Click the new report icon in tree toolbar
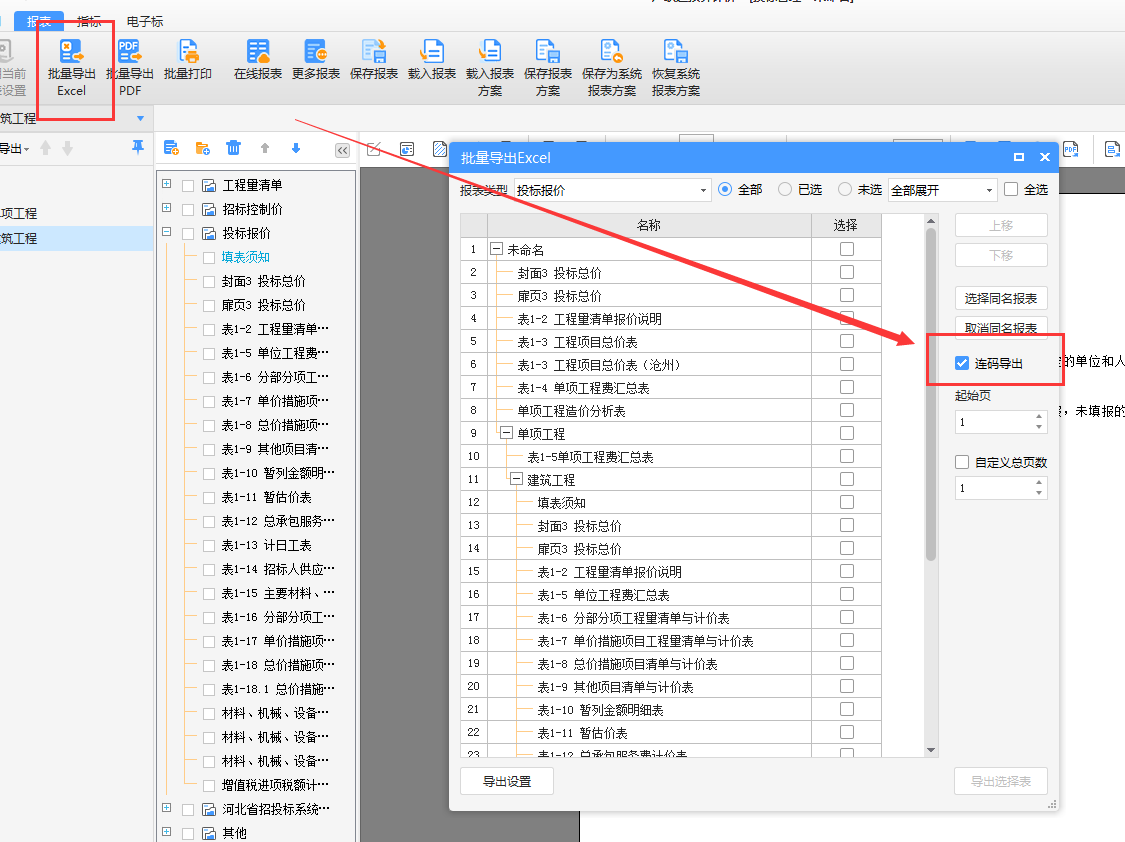Image resolution: width=1125 pixels, height=842 pixels. click(x=171, y=148)
